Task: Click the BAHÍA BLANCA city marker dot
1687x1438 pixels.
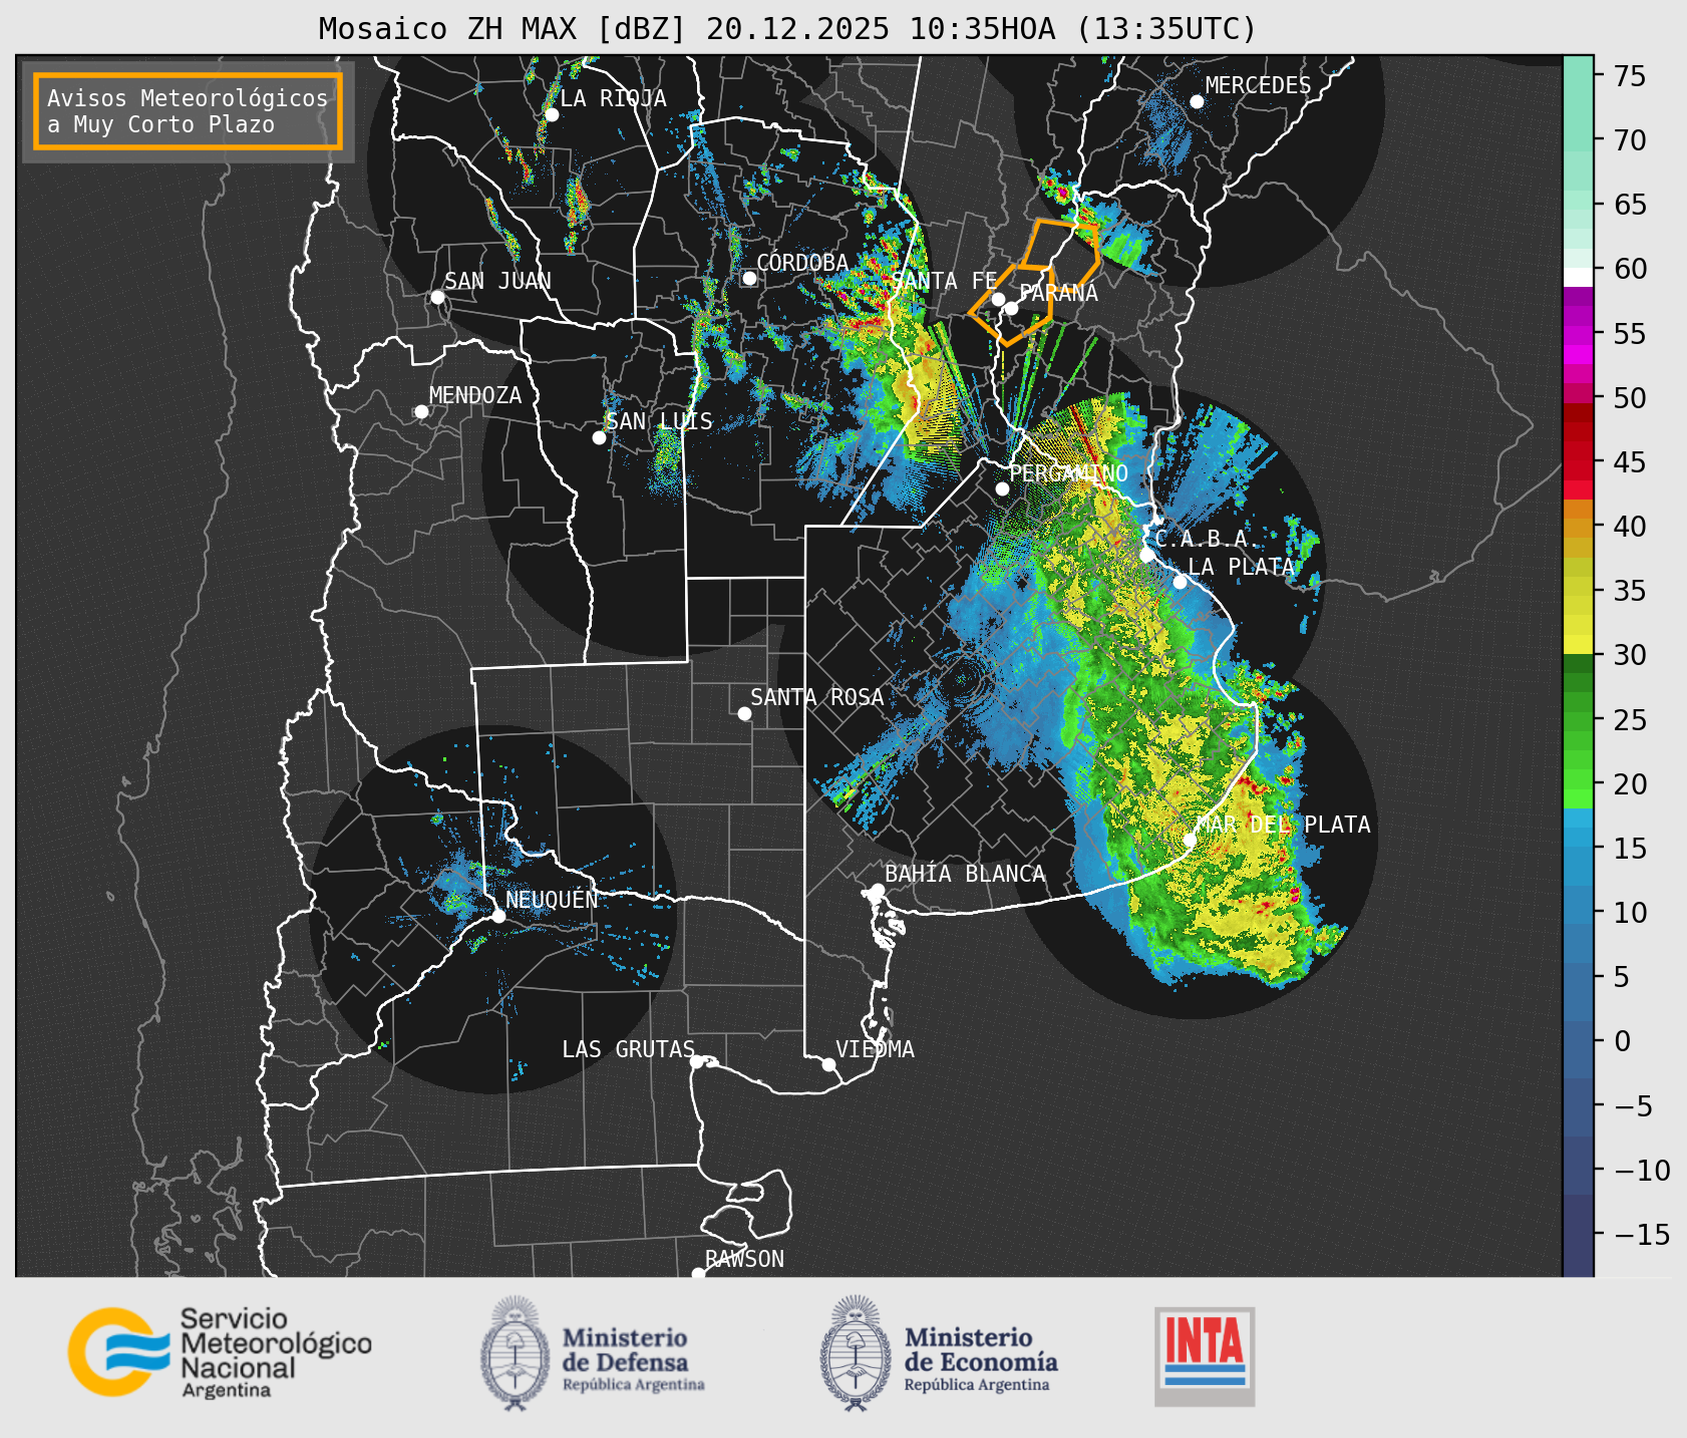Action: 877,890
